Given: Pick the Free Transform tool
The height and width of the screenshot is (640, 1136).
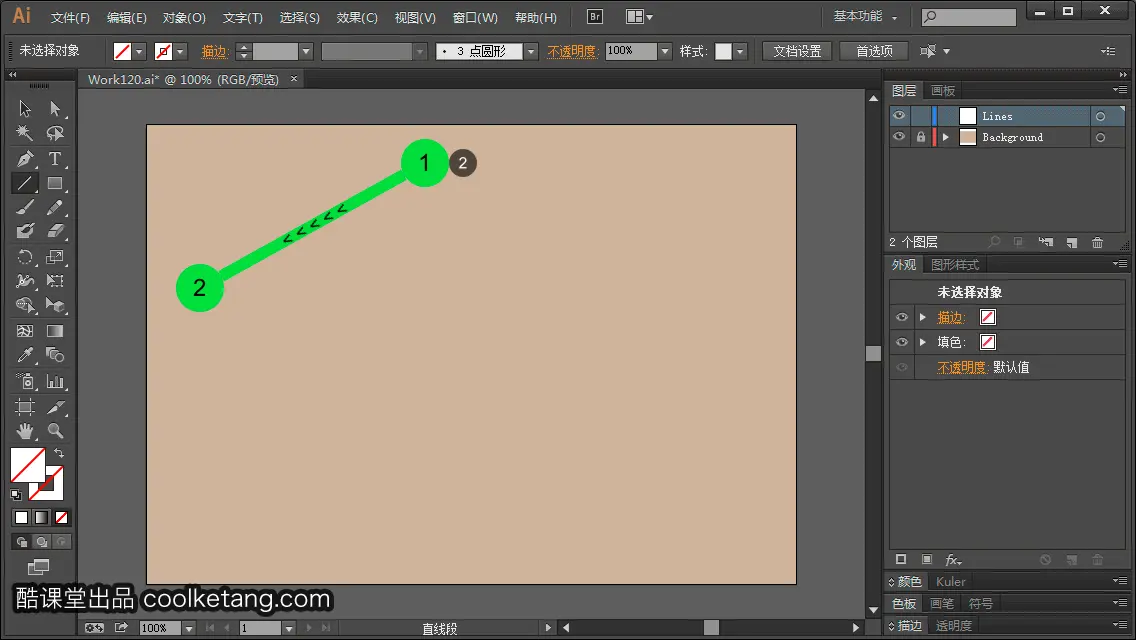Looking at the screenshot, I should pyautogui.click(x=55, y=280).
